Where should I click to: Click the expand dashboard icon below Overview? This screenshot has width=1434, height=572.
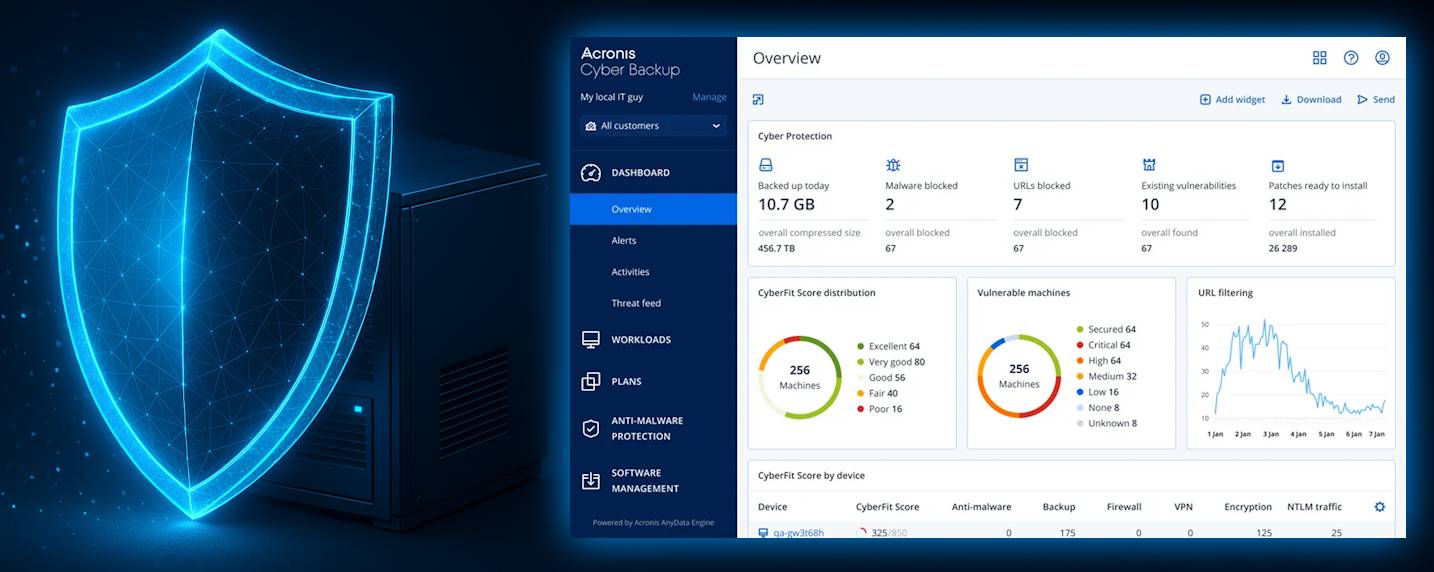tap(758, 100)
